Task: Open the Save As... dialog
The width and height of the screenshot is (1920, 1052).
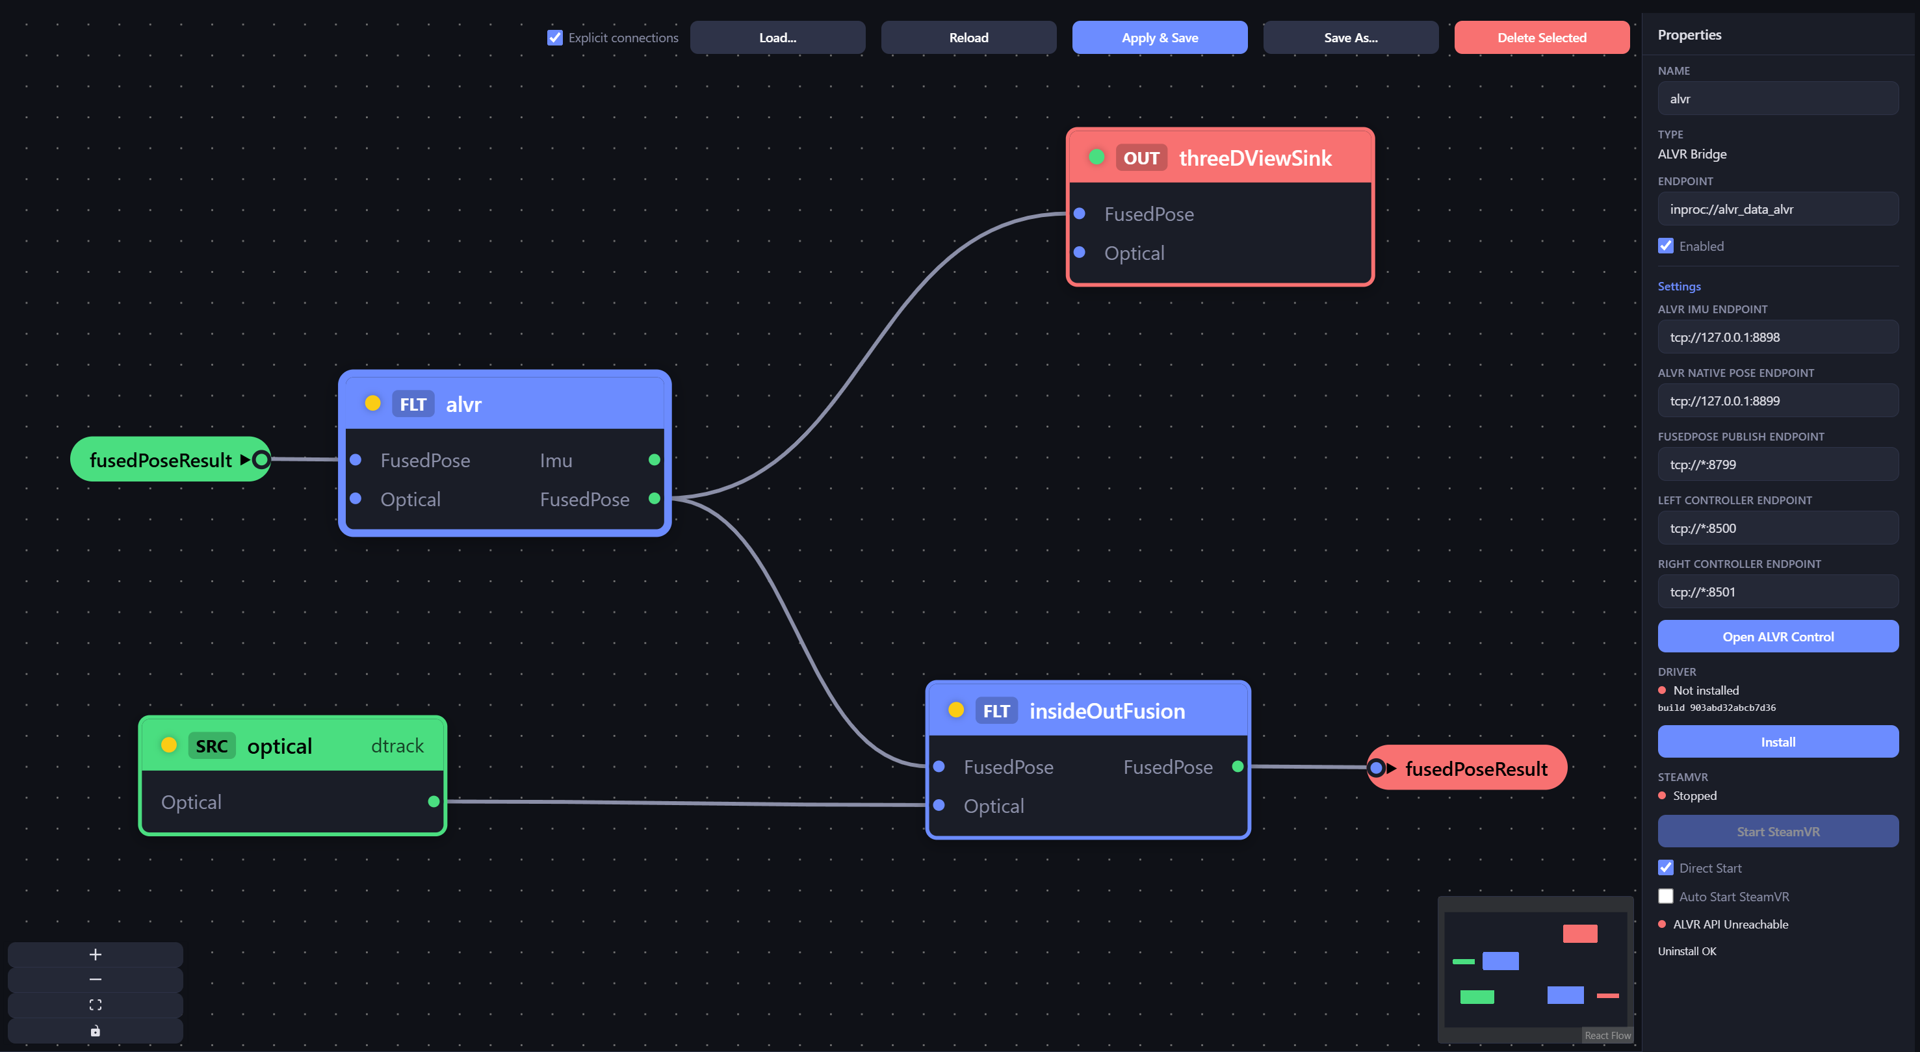Action: (1350, 38)
